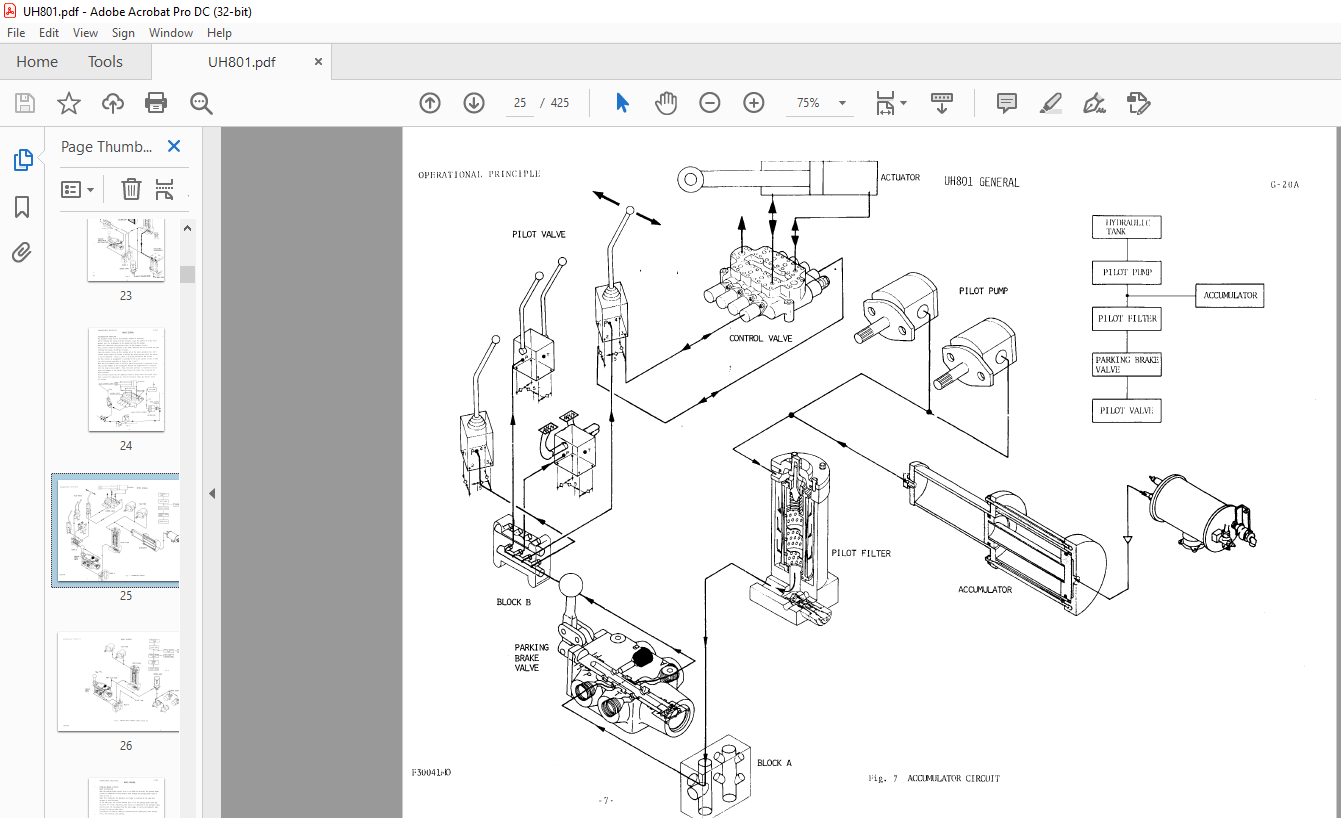Collapse the navigation pane arrow
Image resolution: width=1341 pixels, height=818 pixels.
pyautogui.click(x=212, y=494)
